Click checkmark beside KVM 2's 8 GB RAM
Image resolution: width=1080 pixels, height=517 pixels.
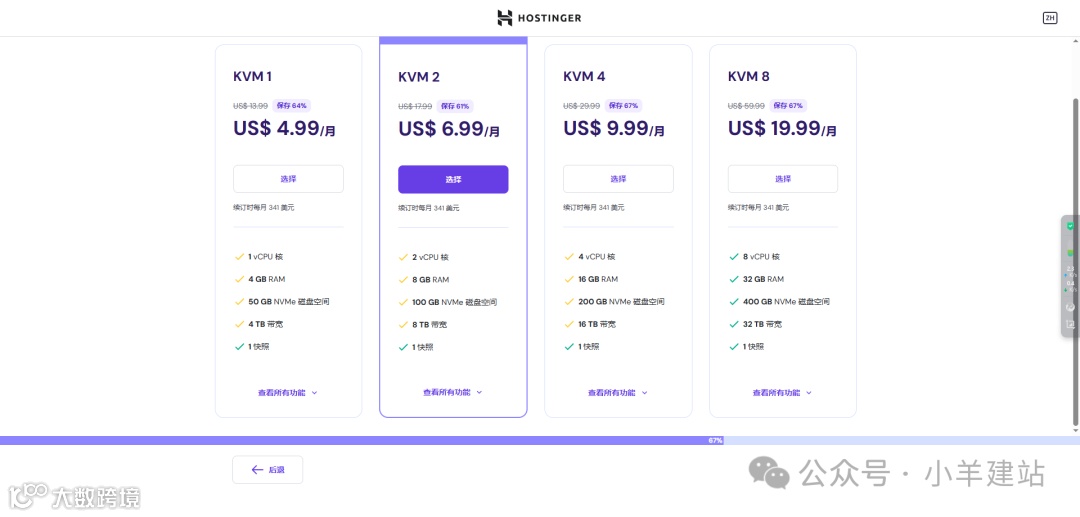(404, 279)
